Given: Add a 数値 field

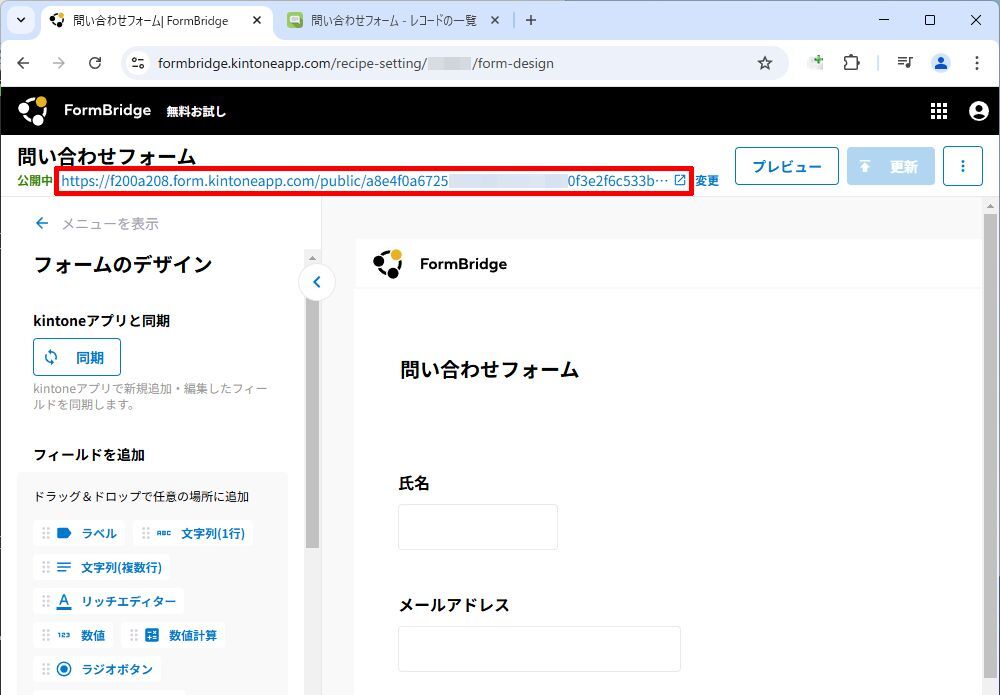Looking at the screenshot, I should click(x=73, y=635).
